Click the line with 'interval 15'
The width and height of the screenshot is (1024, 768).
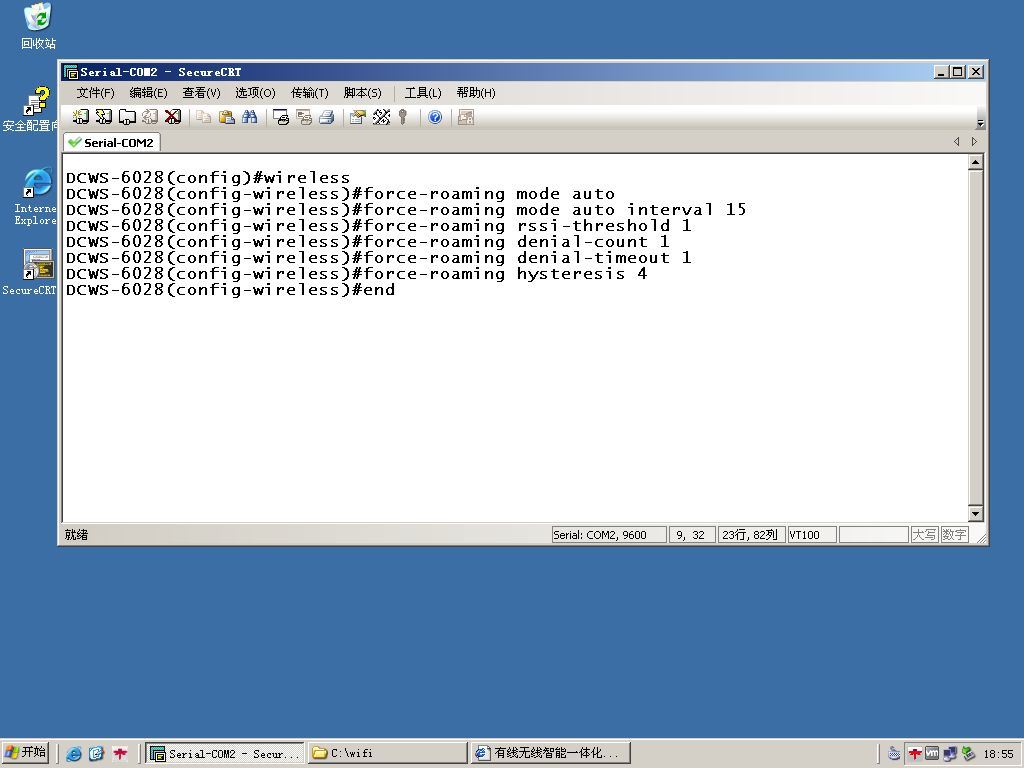pyautogui.click(x=406, y=210)
